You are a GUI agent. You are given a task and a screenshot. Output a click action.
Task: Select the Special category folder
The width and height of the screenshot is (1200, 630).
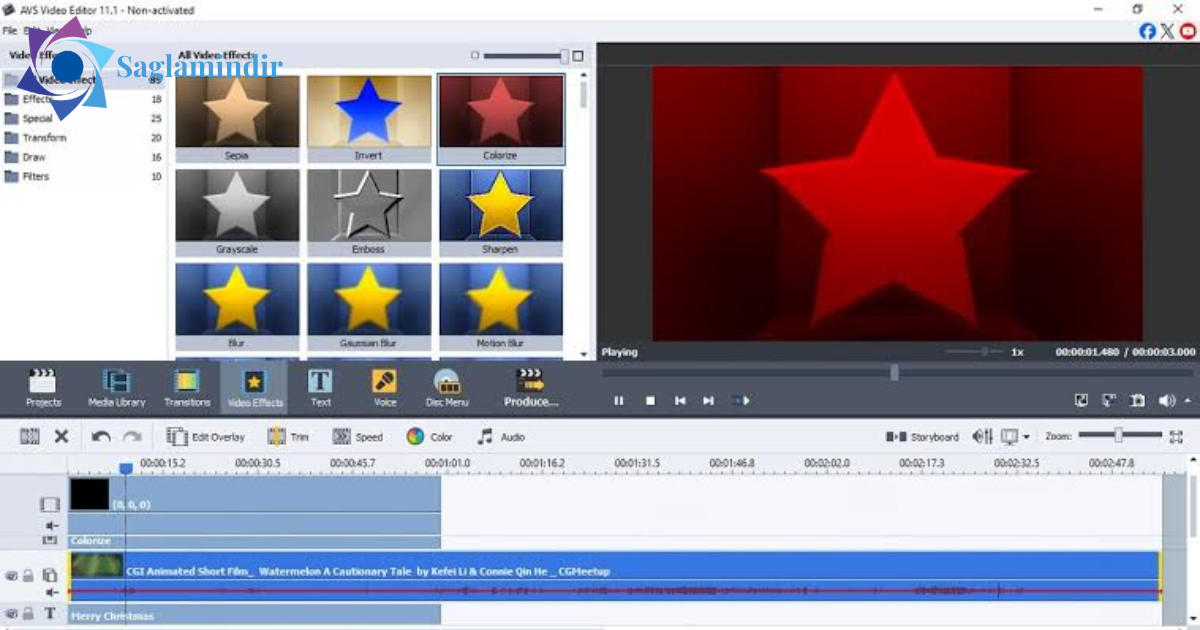[84, 118]
